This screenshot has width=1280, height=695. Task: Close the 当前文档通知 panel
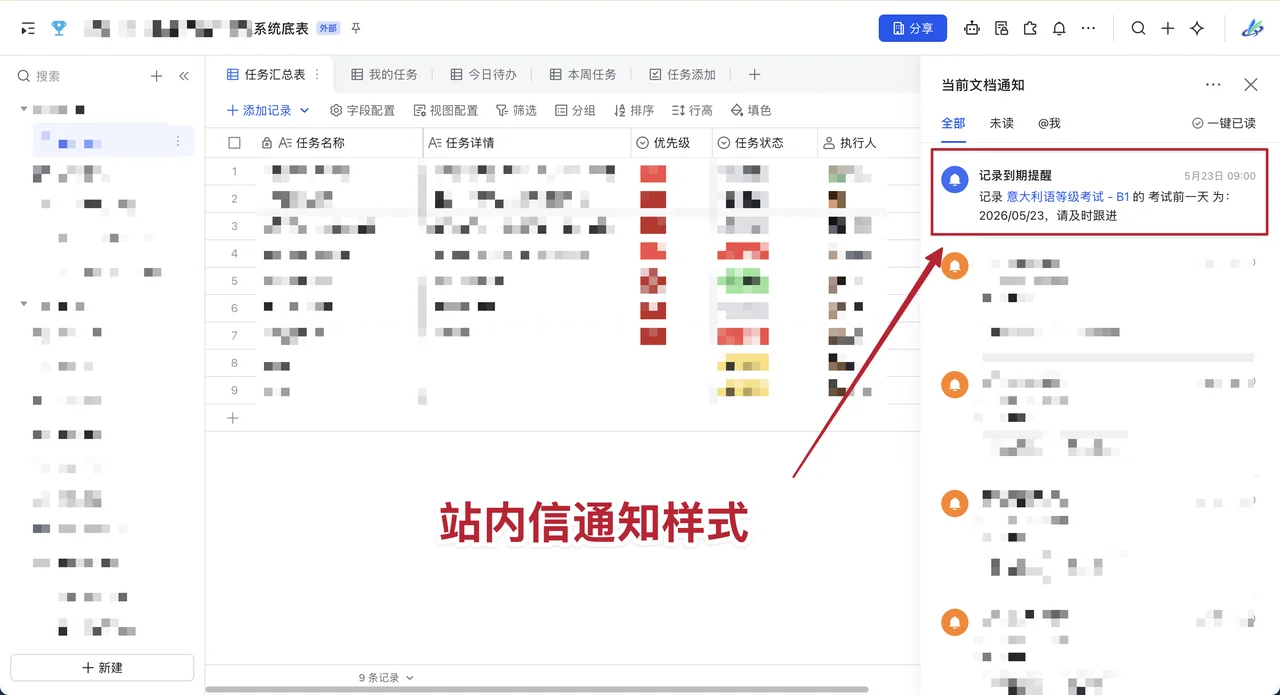click(x=1251, y=85)
